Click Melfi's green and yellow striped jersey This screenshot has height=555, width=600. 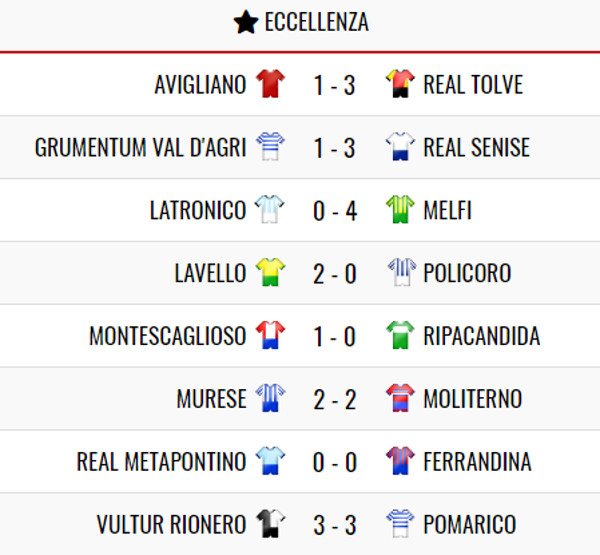tap(400, 209)
